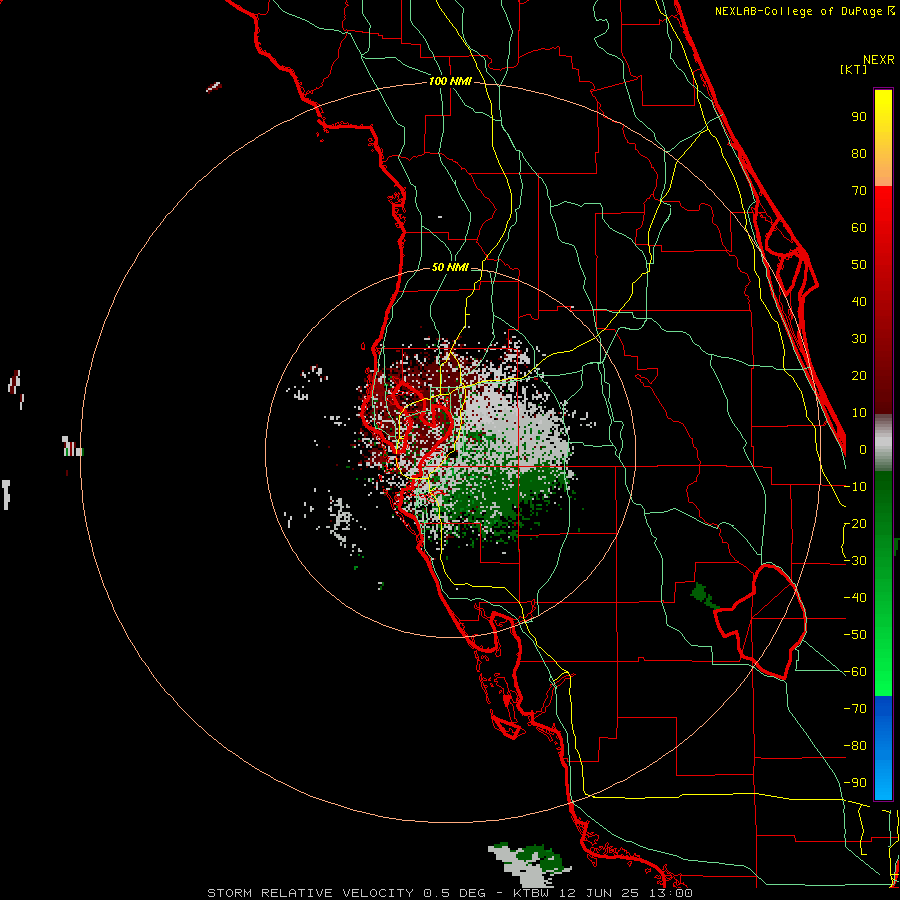Click the -10 scale value
The width and height of the screenshot is (900, 900).
855,487
